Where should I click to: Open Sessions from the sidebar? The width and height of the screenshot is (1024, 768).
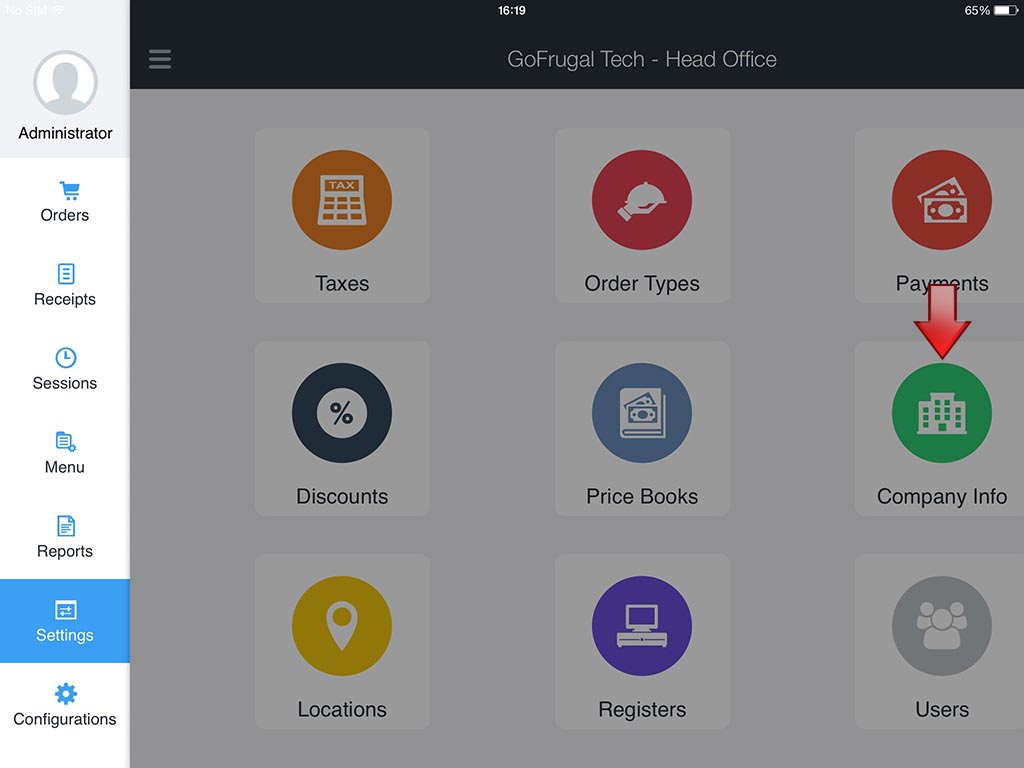[x=65, y=370]
